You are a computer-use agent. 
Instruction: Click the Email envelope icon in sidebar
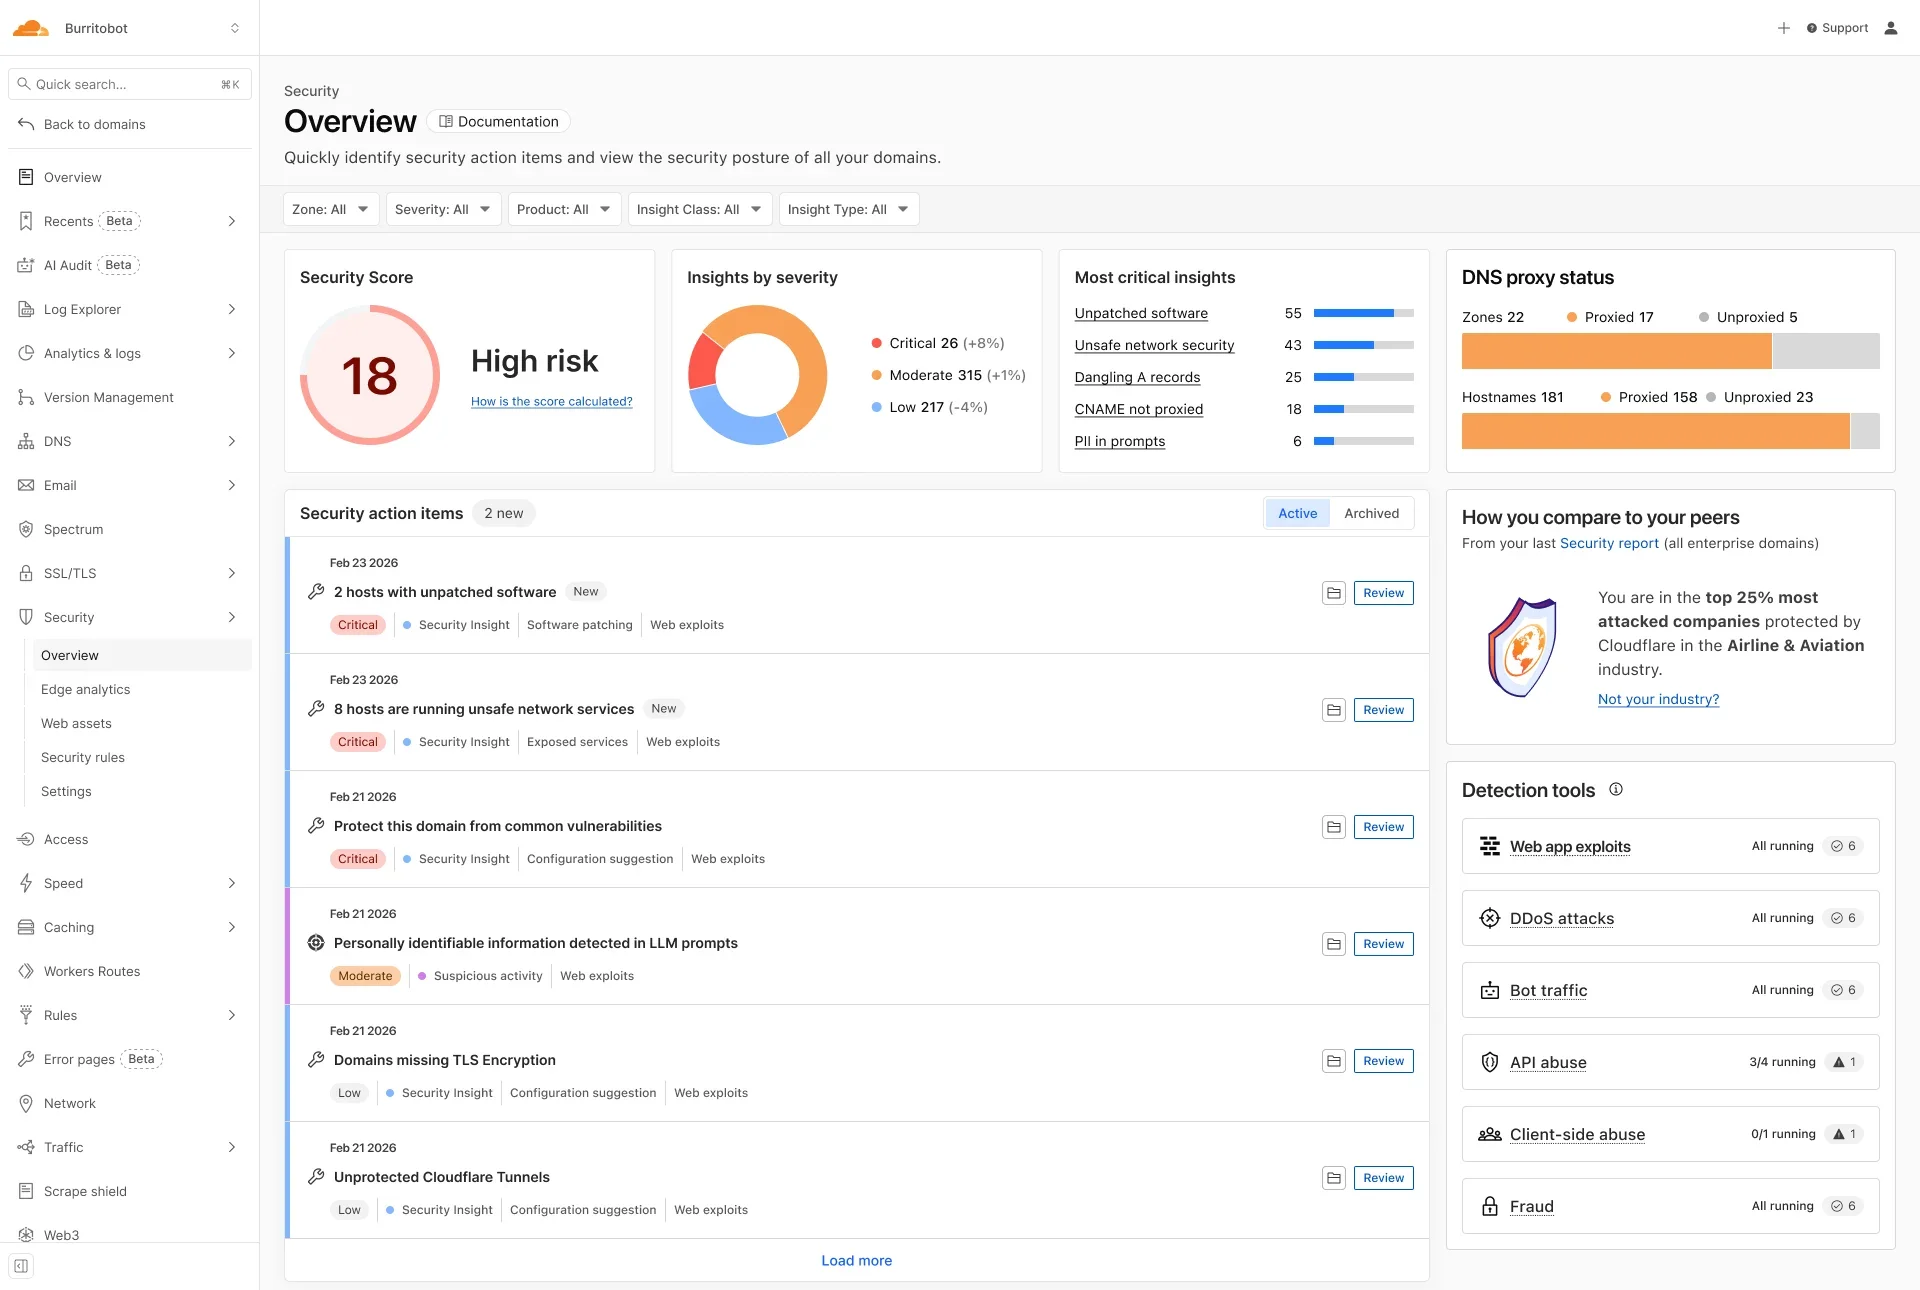point(25,485)
